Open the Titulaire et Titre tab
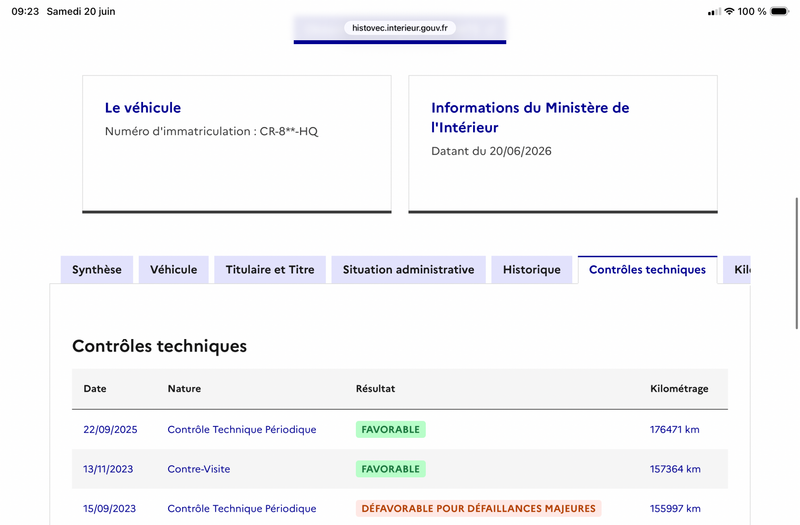Image resolution: width=800 pixels, height=525 pixels. tap(270, 269)
